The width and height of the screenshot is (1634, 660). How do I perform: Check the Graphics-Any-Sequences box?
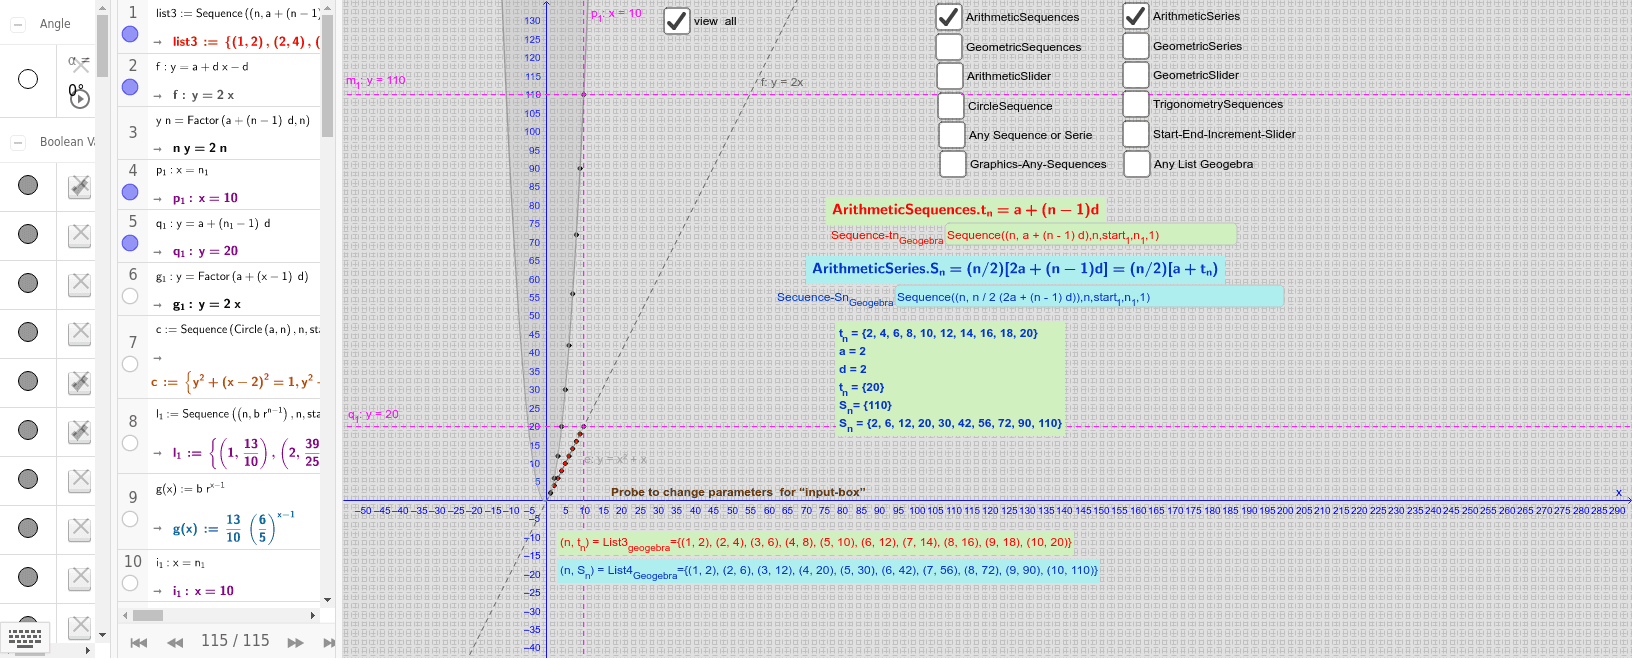pyautogui.click(x=953, y=164)
